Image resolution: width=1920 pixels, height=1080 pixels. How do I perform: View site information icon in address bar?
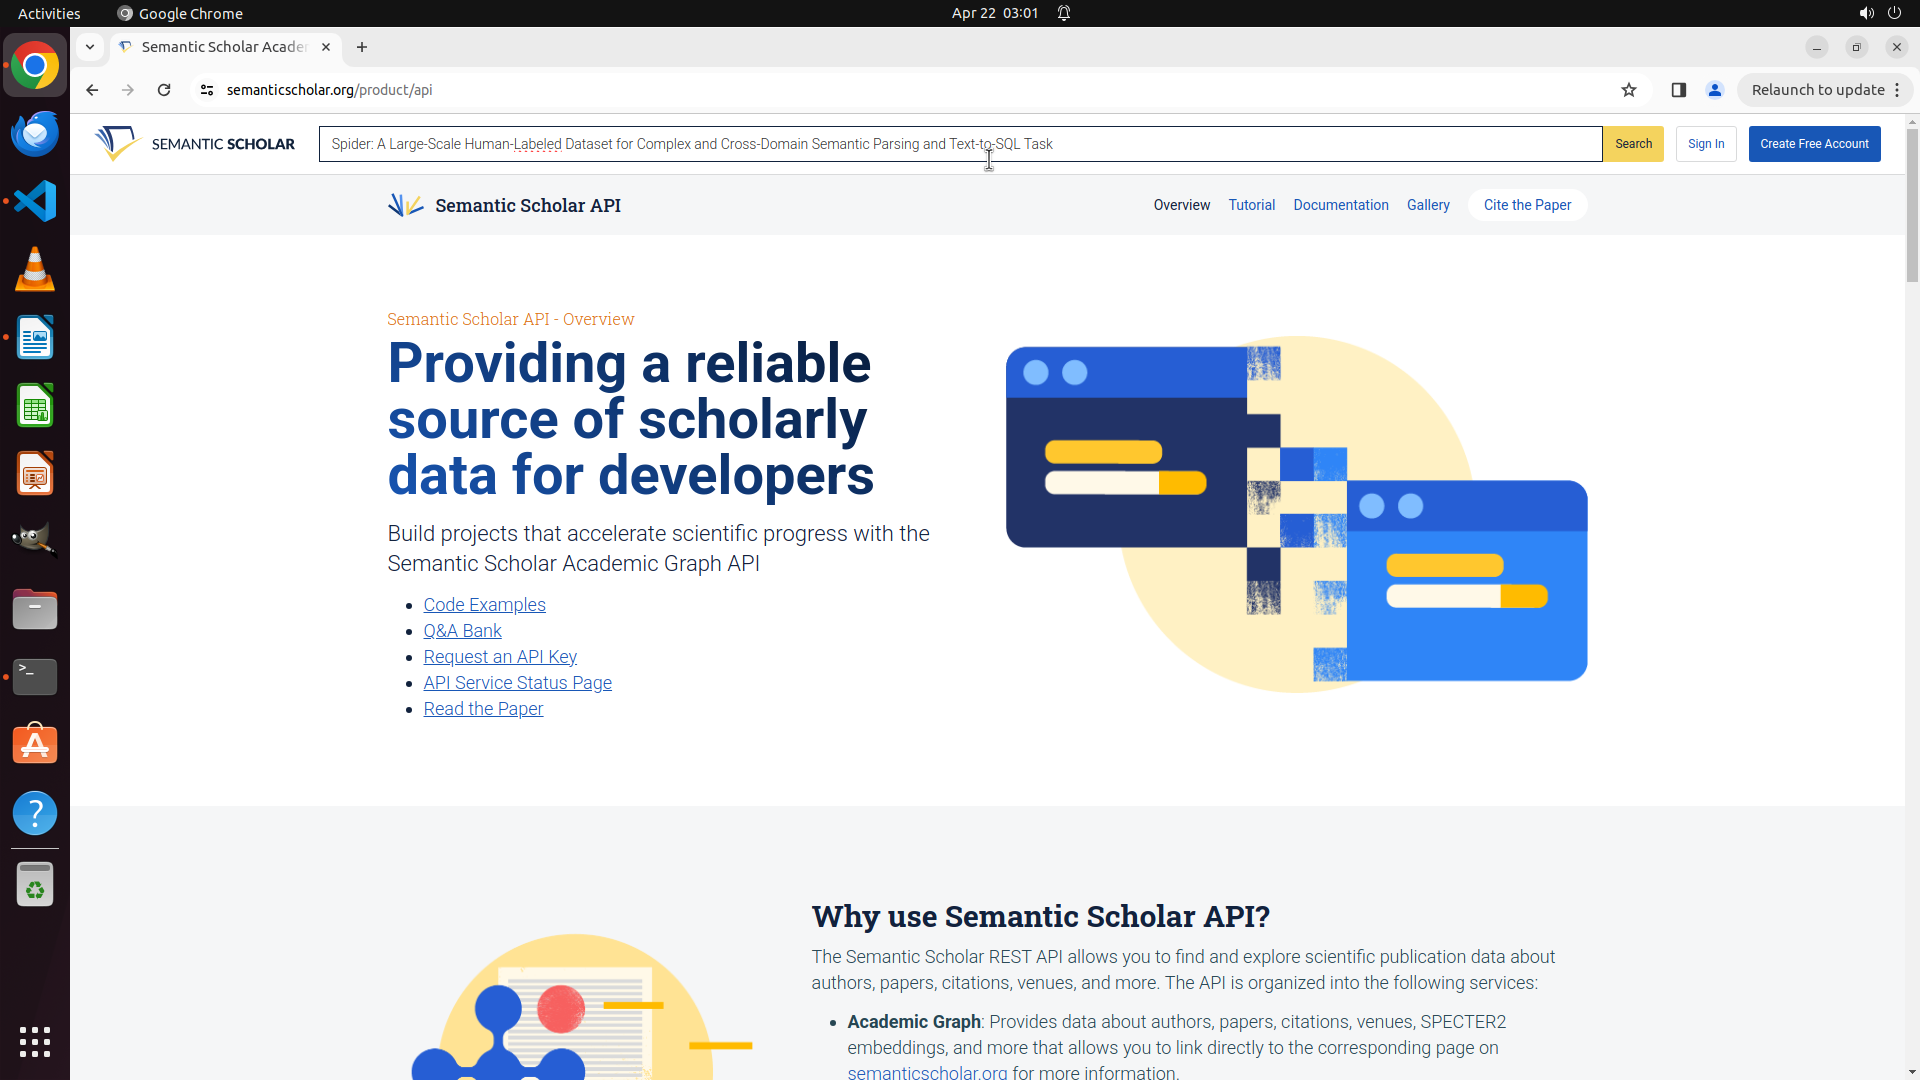click(x=207, y=90)
